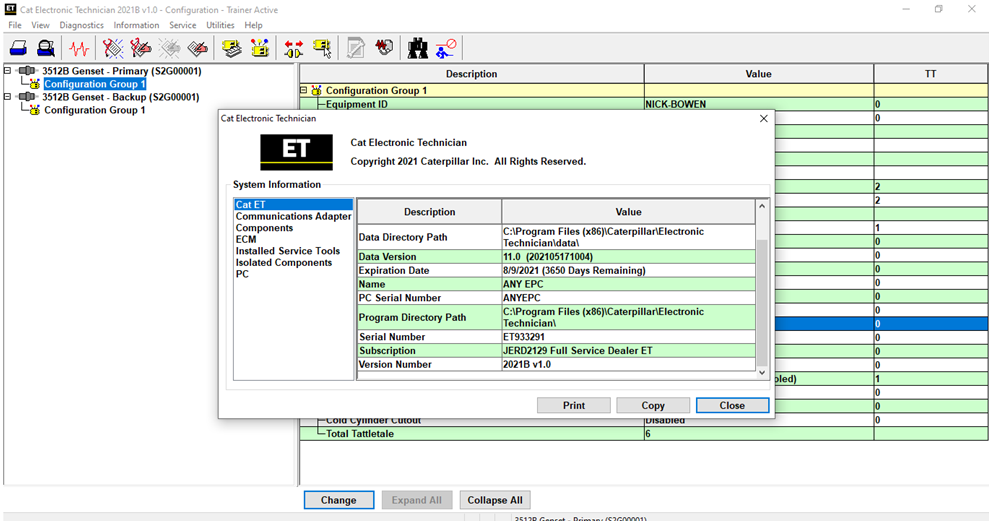Click the Print toolbar icon
Screen dimensions: 989x521
tap(18, 48)
